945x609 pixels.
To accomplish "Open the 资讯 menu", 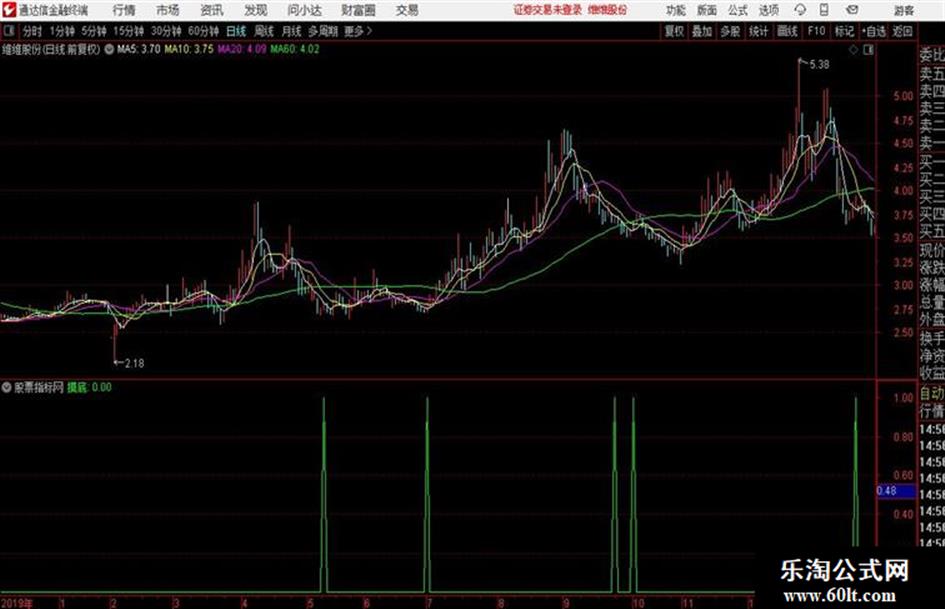I will click(212, 10).
